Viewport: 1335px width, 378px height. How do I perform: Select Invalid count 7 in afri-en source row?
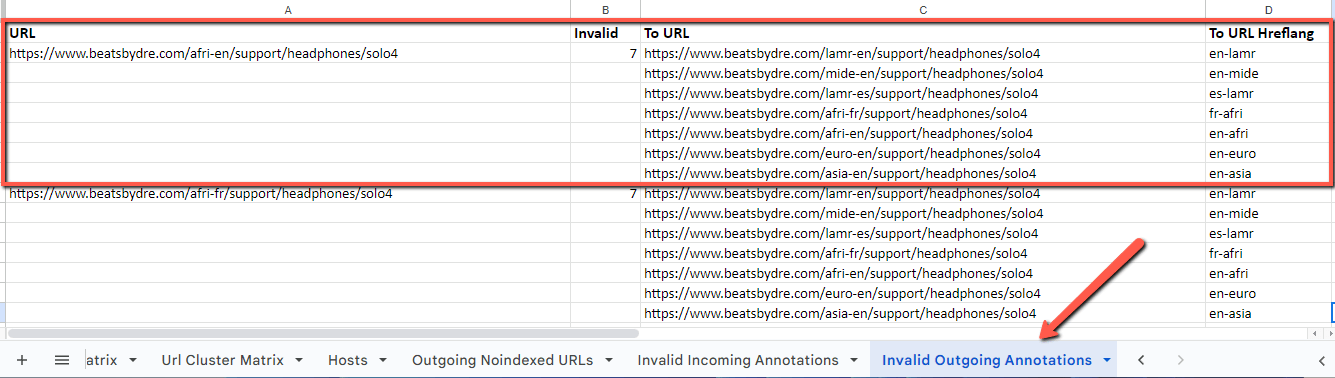pyautogui.click(x=606, y=53)
